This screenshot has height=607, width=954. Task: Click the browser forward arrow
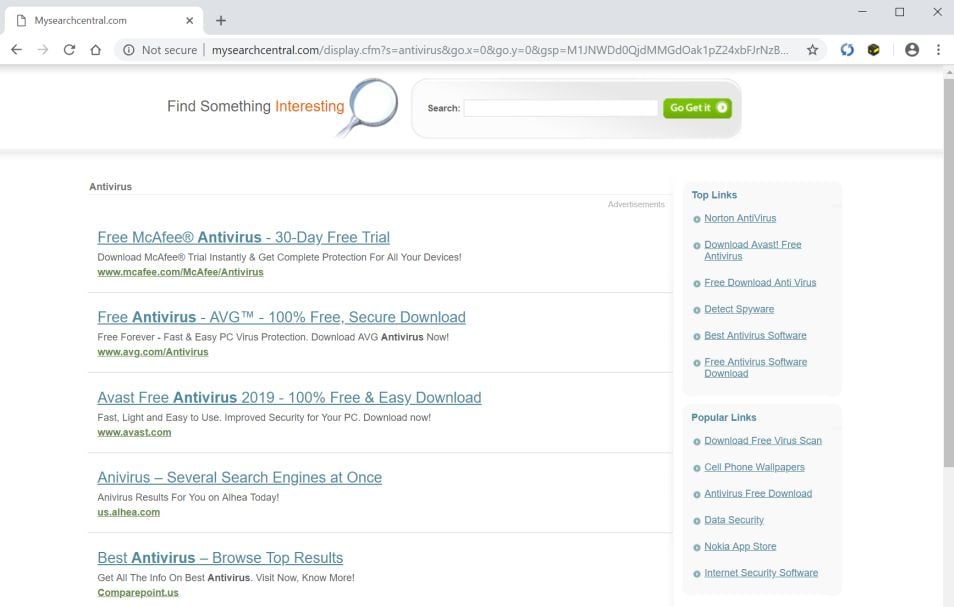point(43,50)
